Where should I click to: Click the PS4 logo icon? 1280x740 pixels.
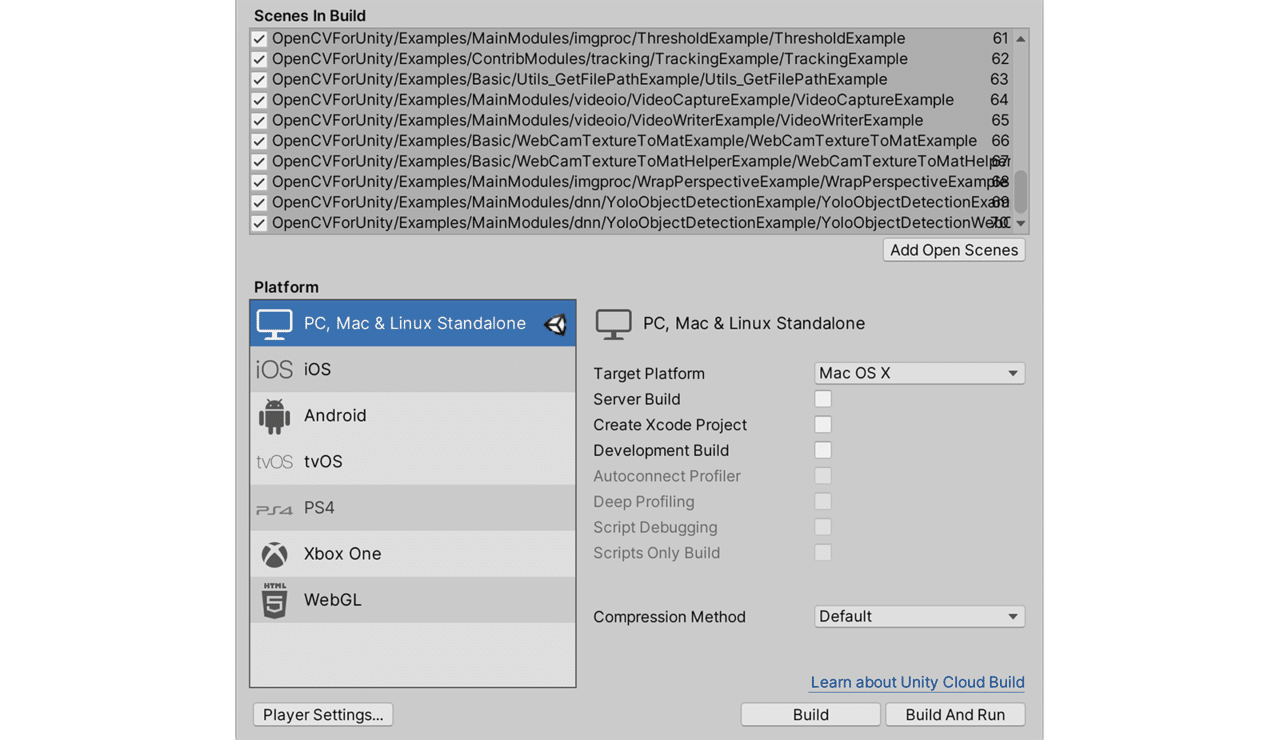point(274,509)
